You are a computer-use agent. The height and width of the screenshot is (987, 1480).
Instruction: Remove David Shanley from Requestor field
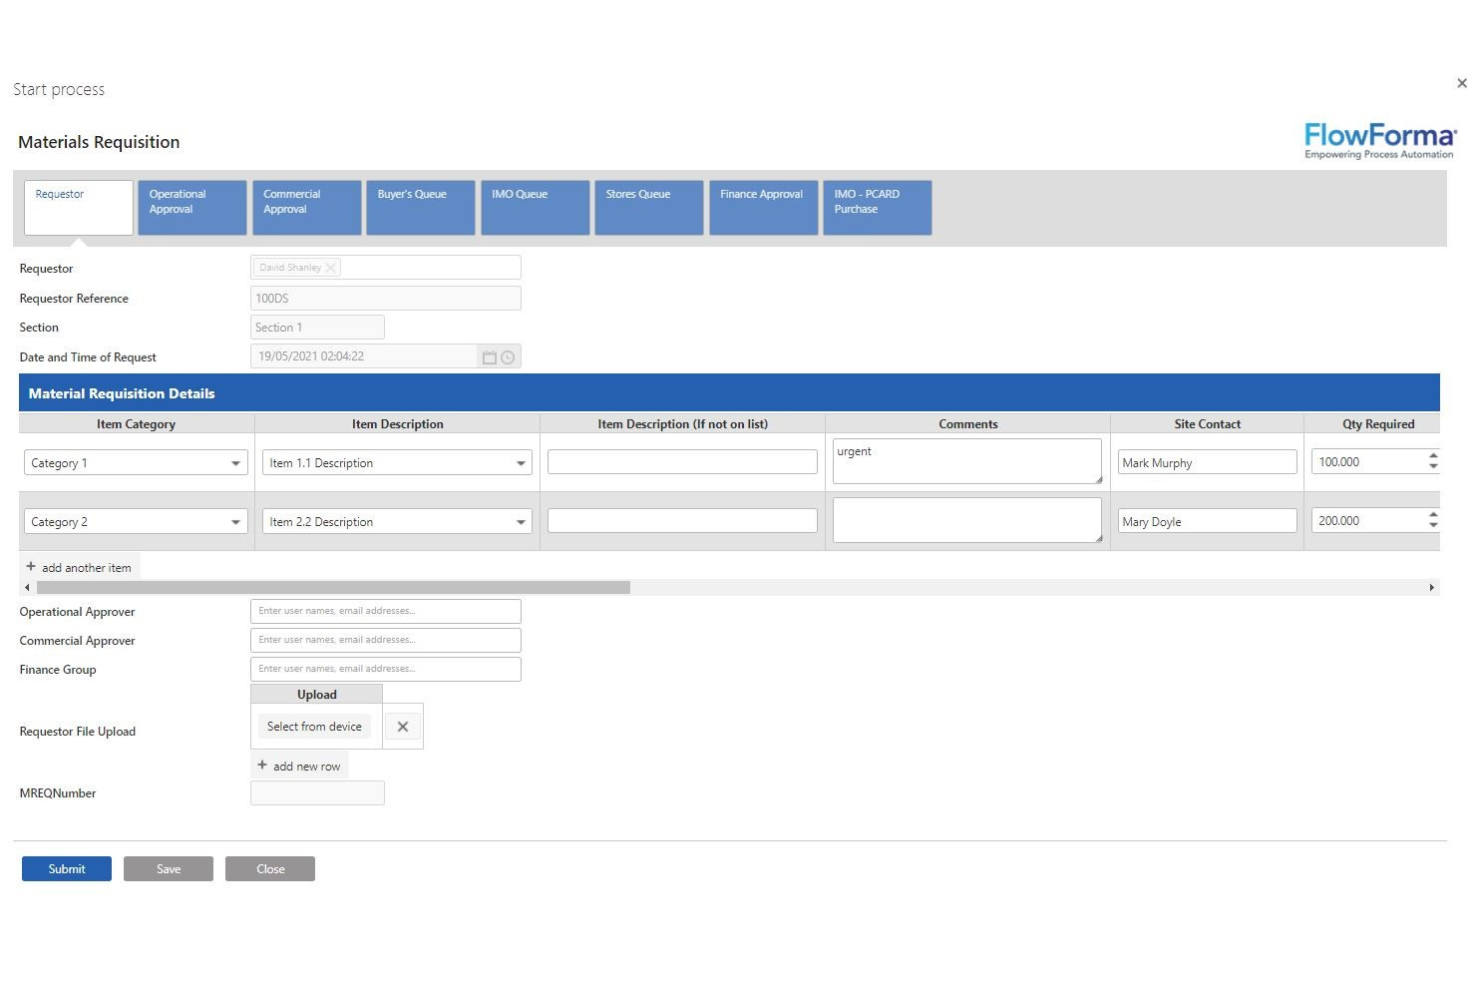pyautogui.click(x=330, y=268)
